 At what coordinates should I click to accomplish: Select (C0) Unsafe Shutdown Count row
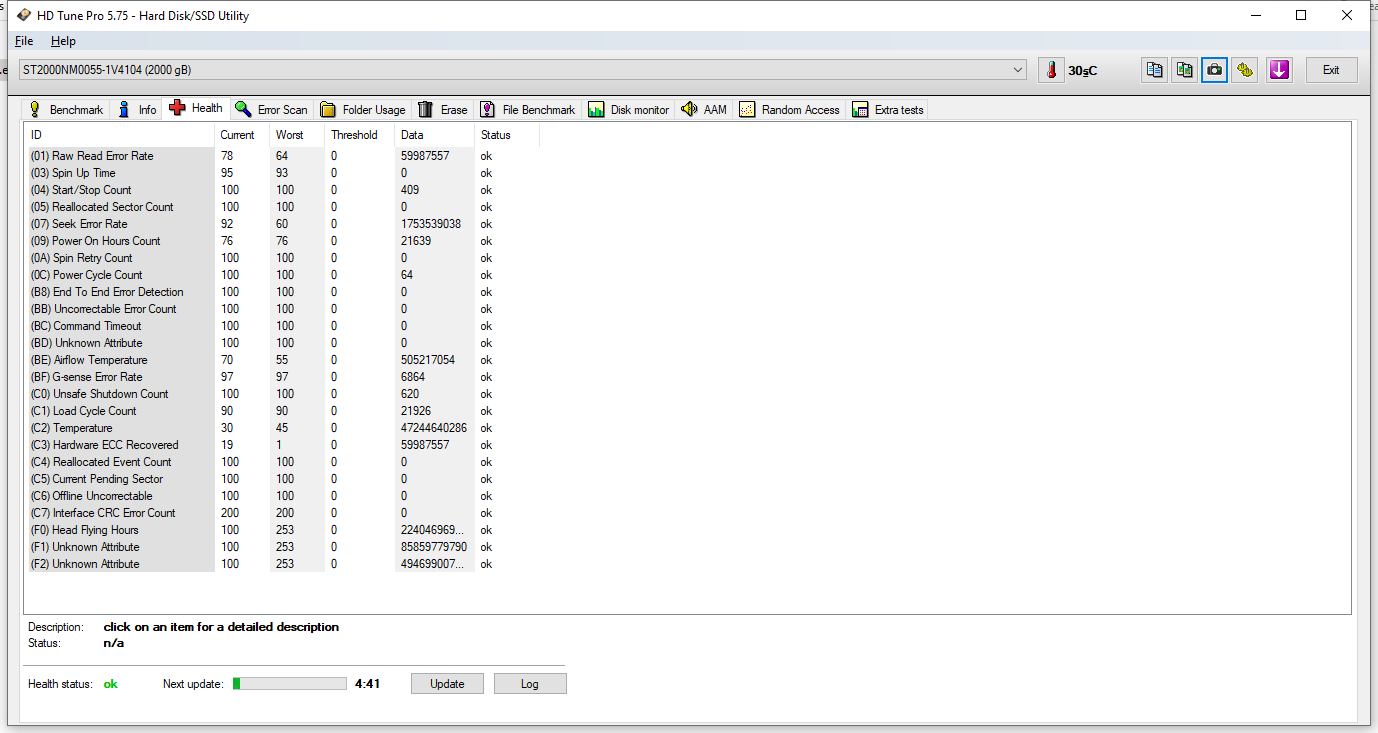click(283, 394)
